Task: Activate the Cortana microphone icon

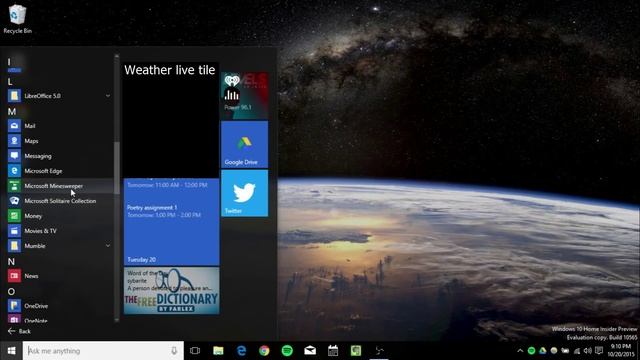Action: 174,351
